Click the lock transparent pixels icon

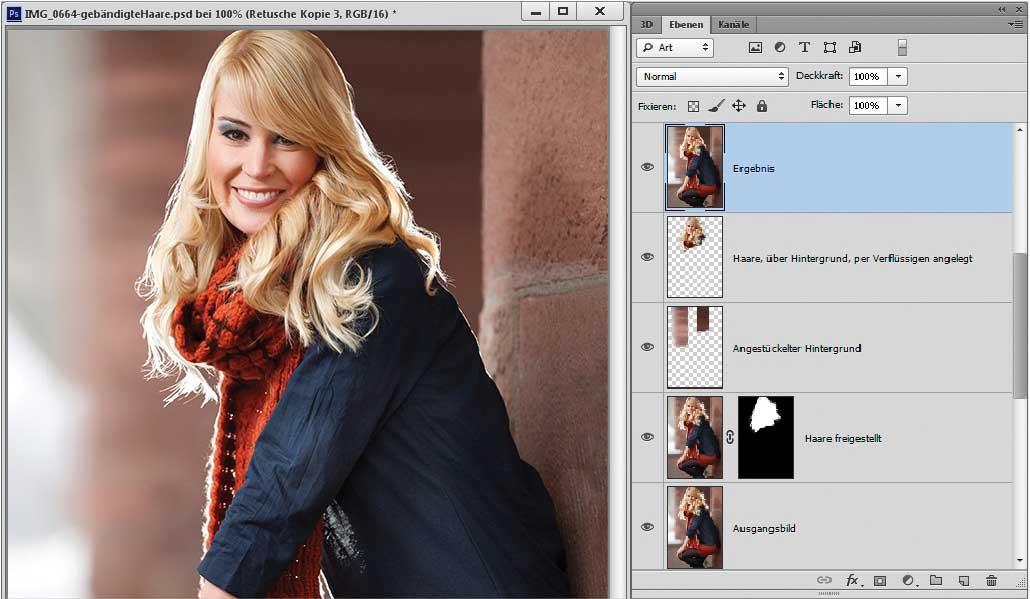694,106
